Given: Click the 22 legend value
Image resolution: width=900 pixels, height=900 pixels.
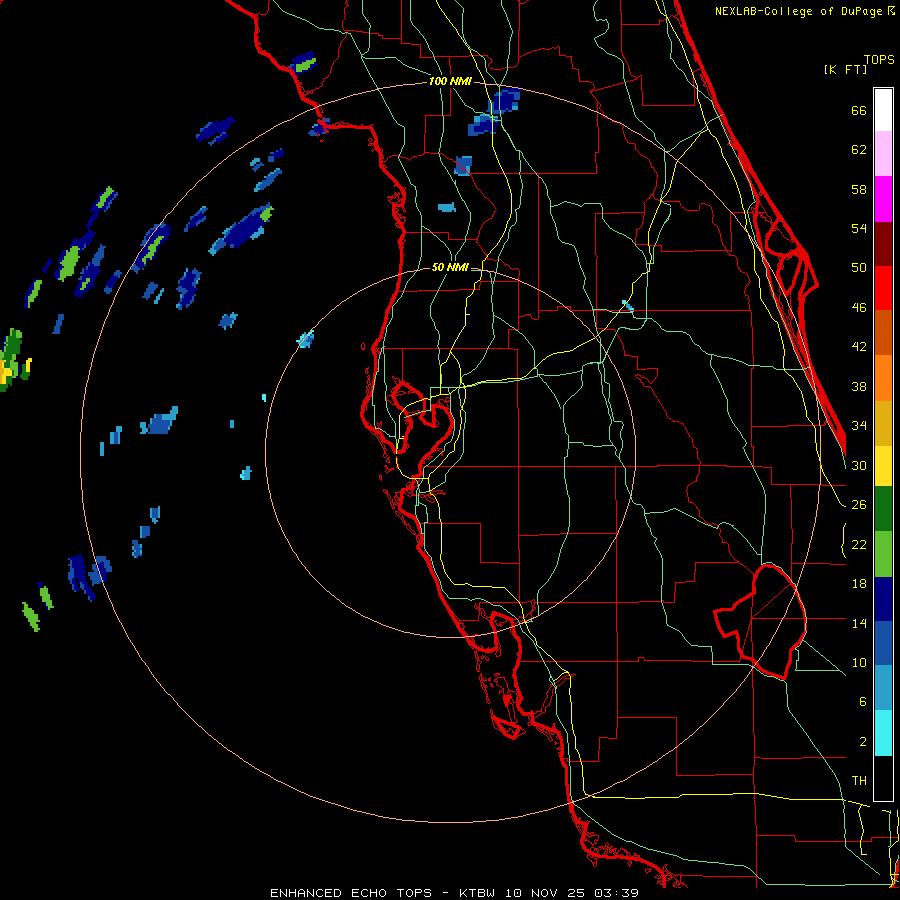Looking at the screenshot, I should 859,544.
